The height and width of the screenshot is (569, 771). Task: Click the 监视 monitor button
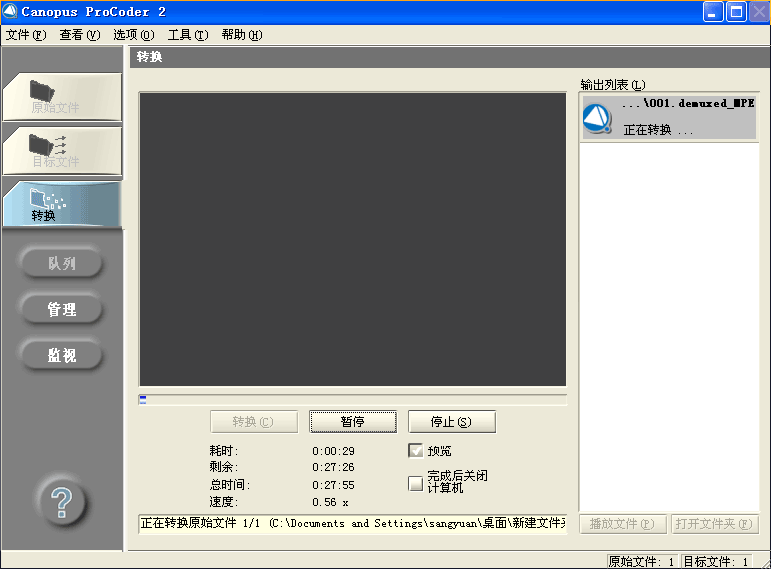click(x=61, y=355)
